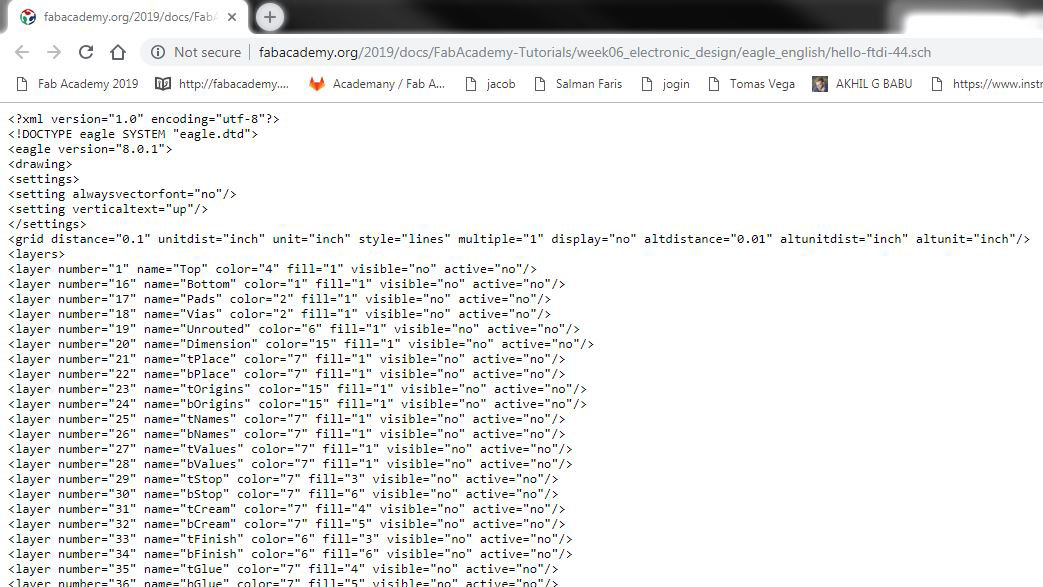Click the layer name="tPlace" line
Screen dimensions: 1043x587
click(287, 359)
